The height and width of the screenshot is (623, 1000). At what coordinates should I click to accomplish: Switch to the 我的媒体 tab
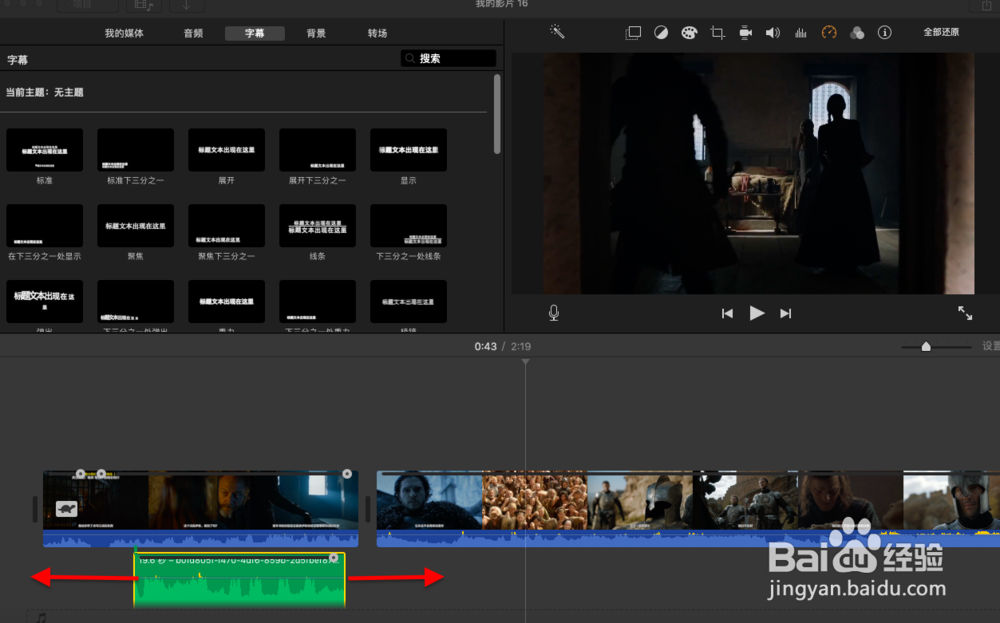click(124, 33)
